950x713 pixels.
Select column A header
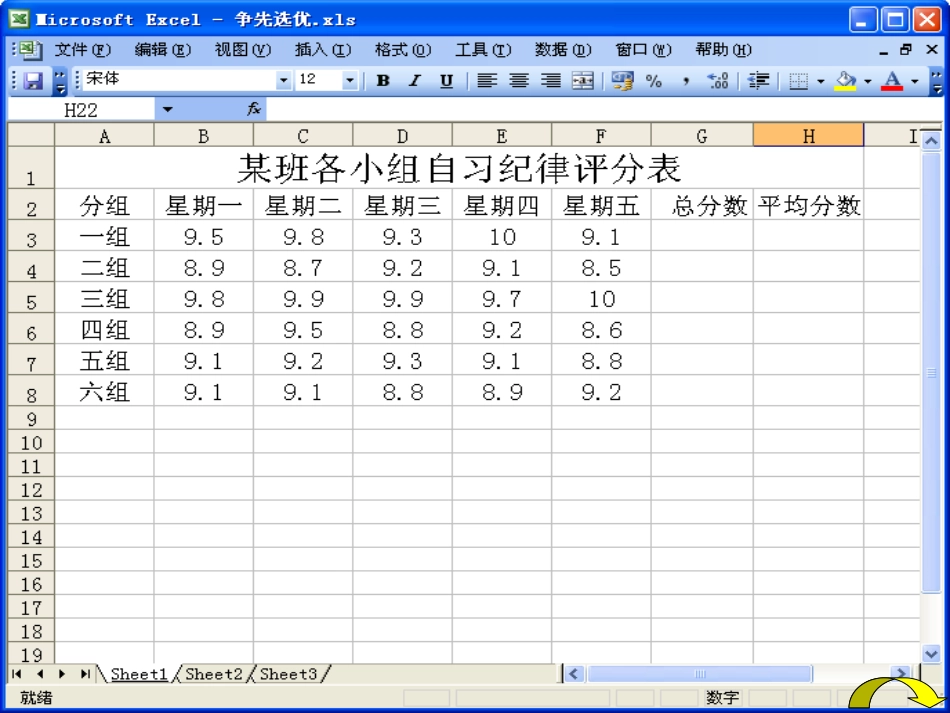pos(104,136)
